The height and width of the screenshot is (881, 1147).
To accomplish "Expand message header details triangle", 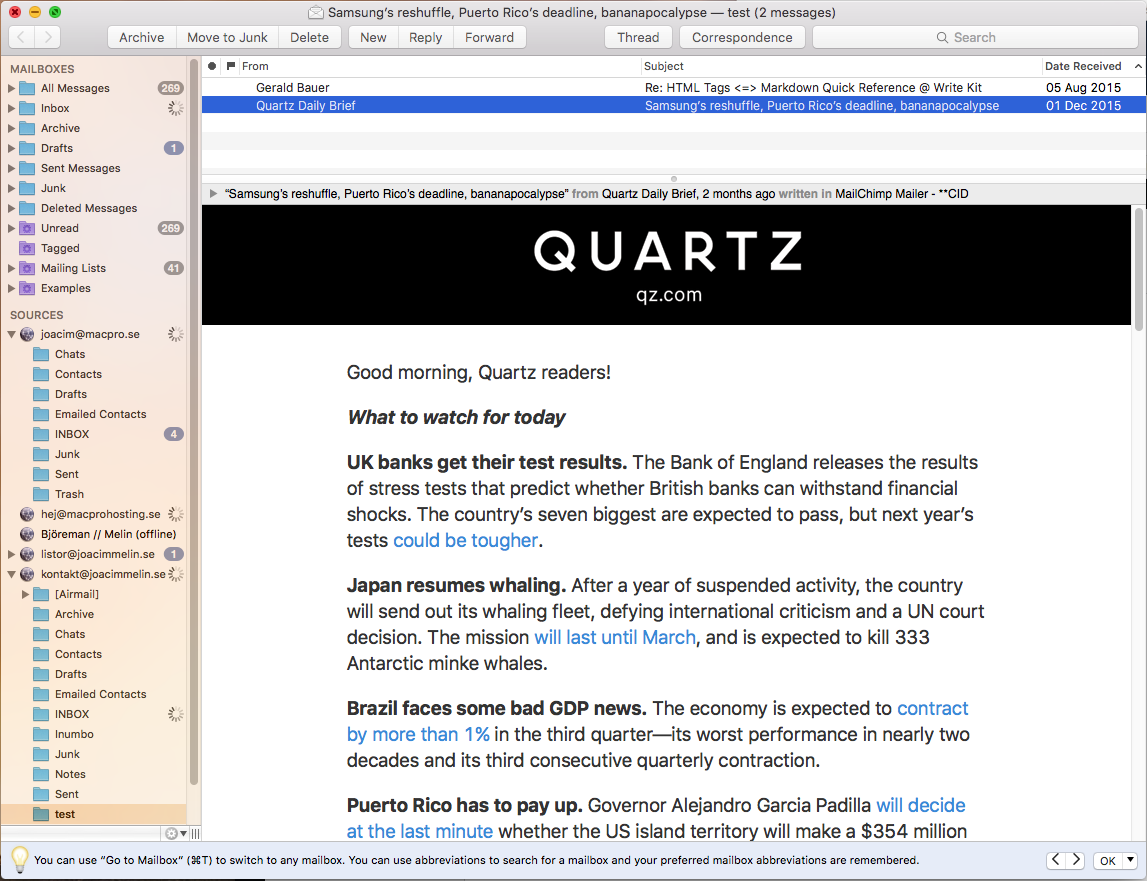I will point(213,194).
